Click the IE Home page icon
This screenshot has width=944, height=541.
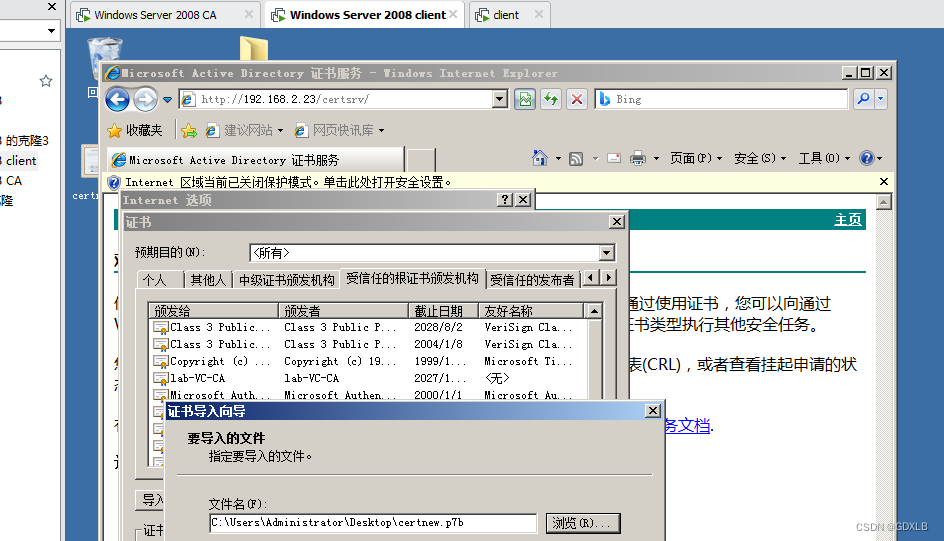pyautogui.click(x=540, y=158)
